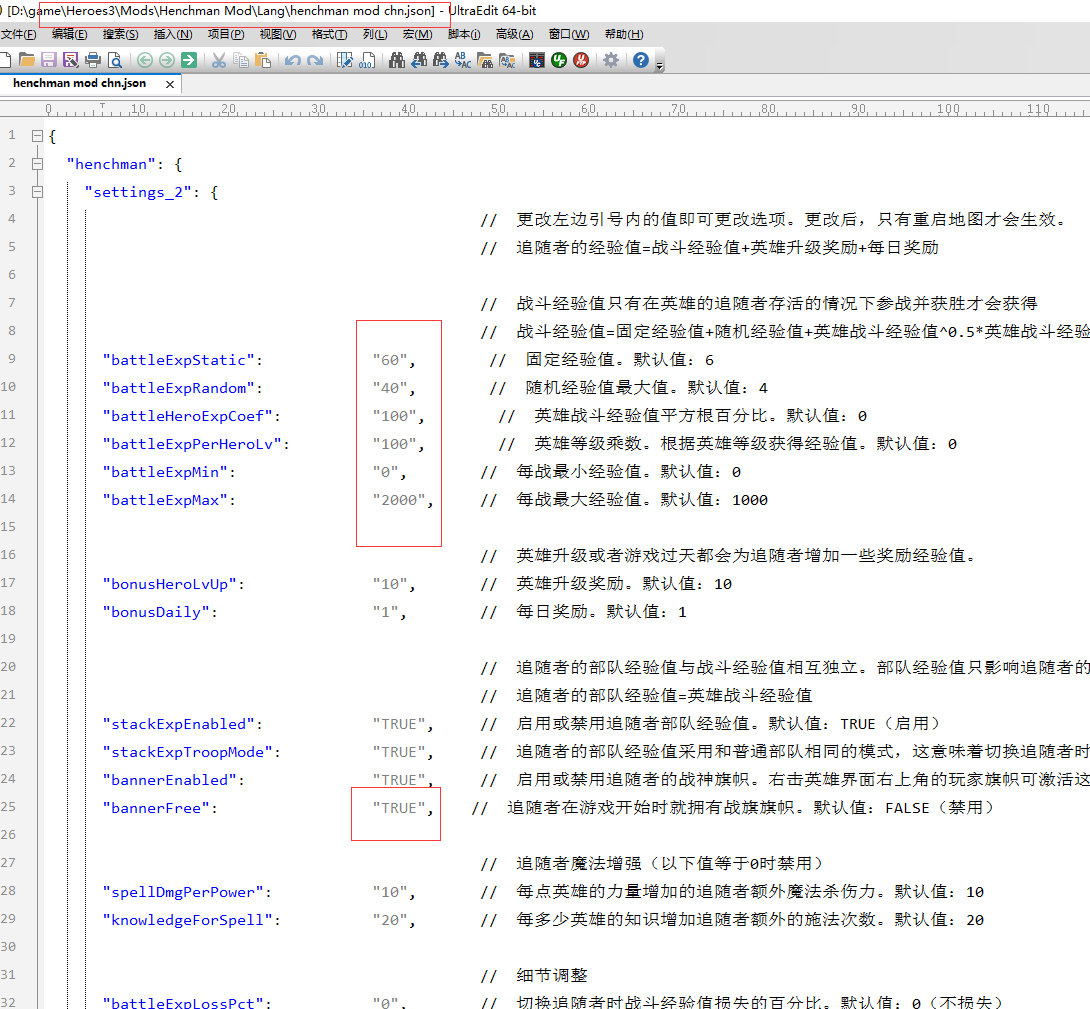
Task: Click the Paste clipboard icon
Action: [263, 60]
